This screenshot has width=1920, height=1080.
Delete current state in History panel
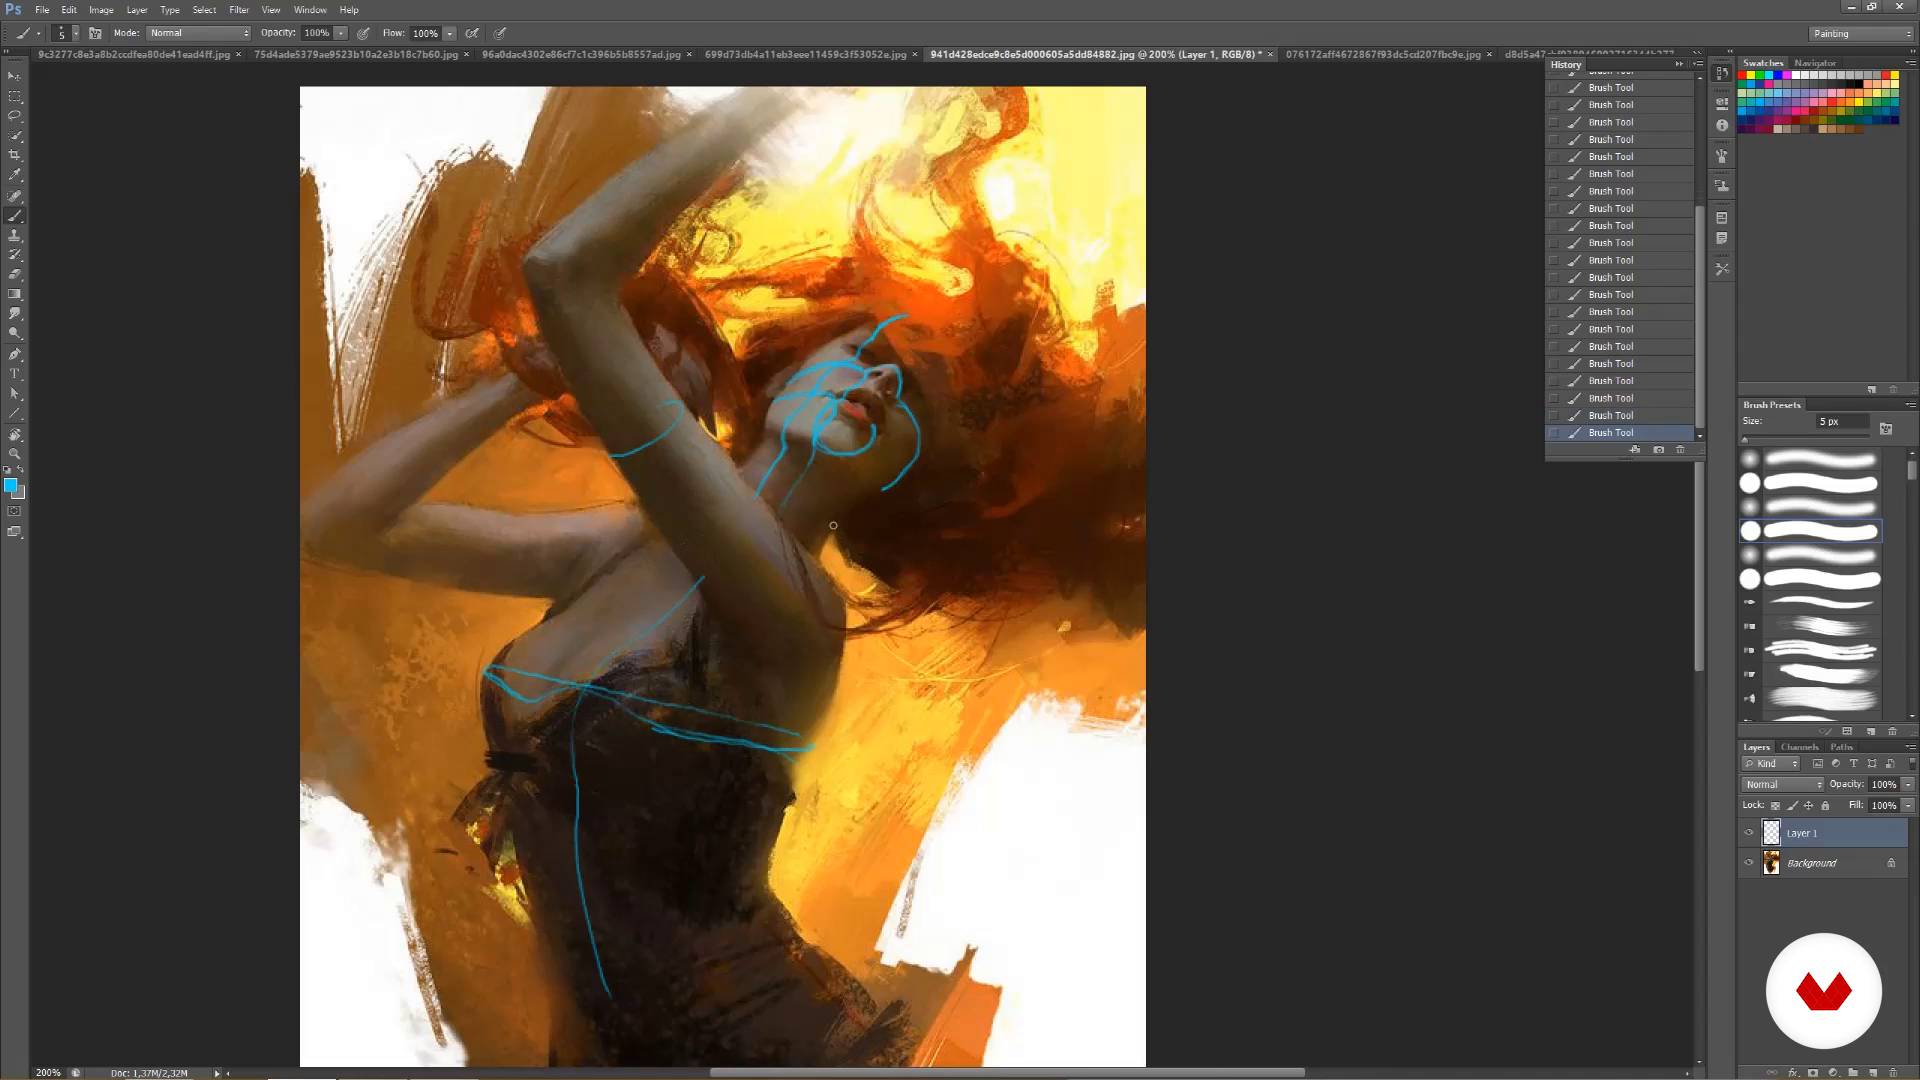pyautogui.click(x=1680, y=450)
